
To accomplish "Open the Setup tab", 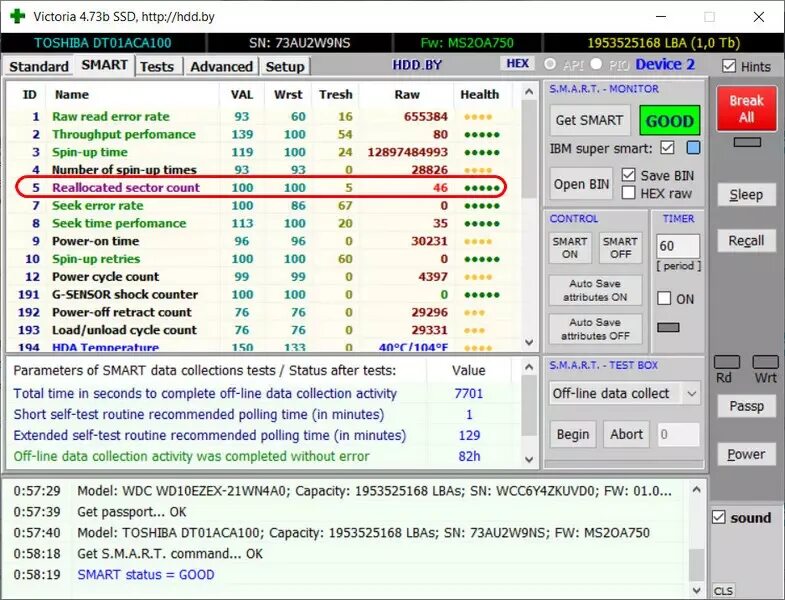I will (285, 67).
